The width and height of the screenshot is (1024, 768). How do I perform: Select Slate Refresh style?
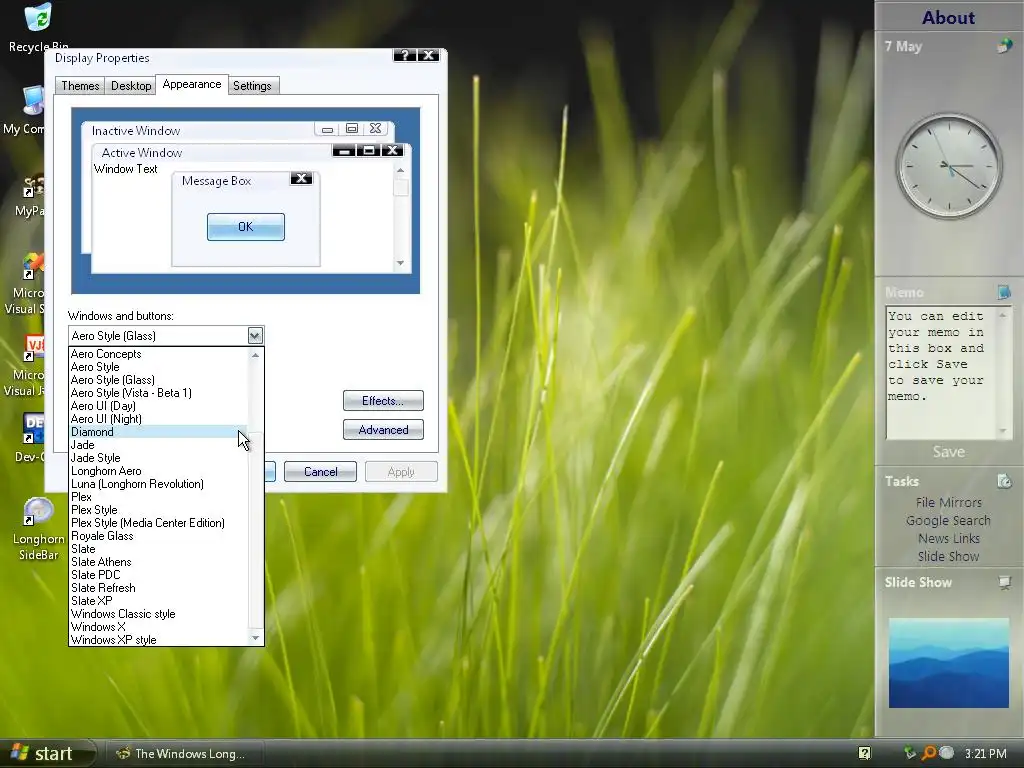[x=159, y=588]
